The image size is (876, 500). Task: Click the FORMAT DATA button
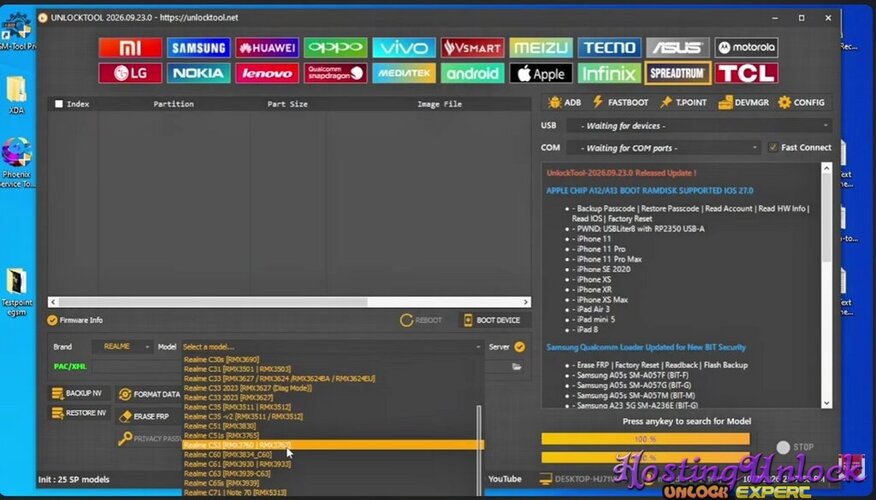tap(149, 394)
